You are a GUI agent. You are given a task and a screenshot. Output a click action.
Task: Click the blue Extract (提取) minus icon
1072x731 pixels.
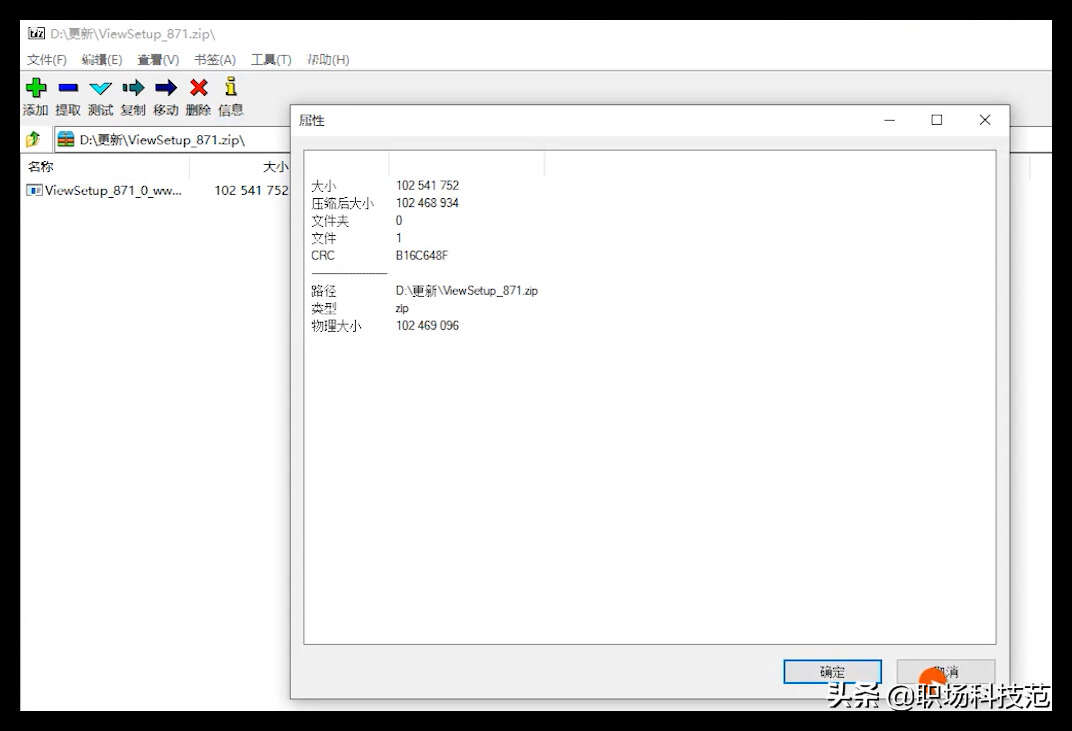coord(68,88)
